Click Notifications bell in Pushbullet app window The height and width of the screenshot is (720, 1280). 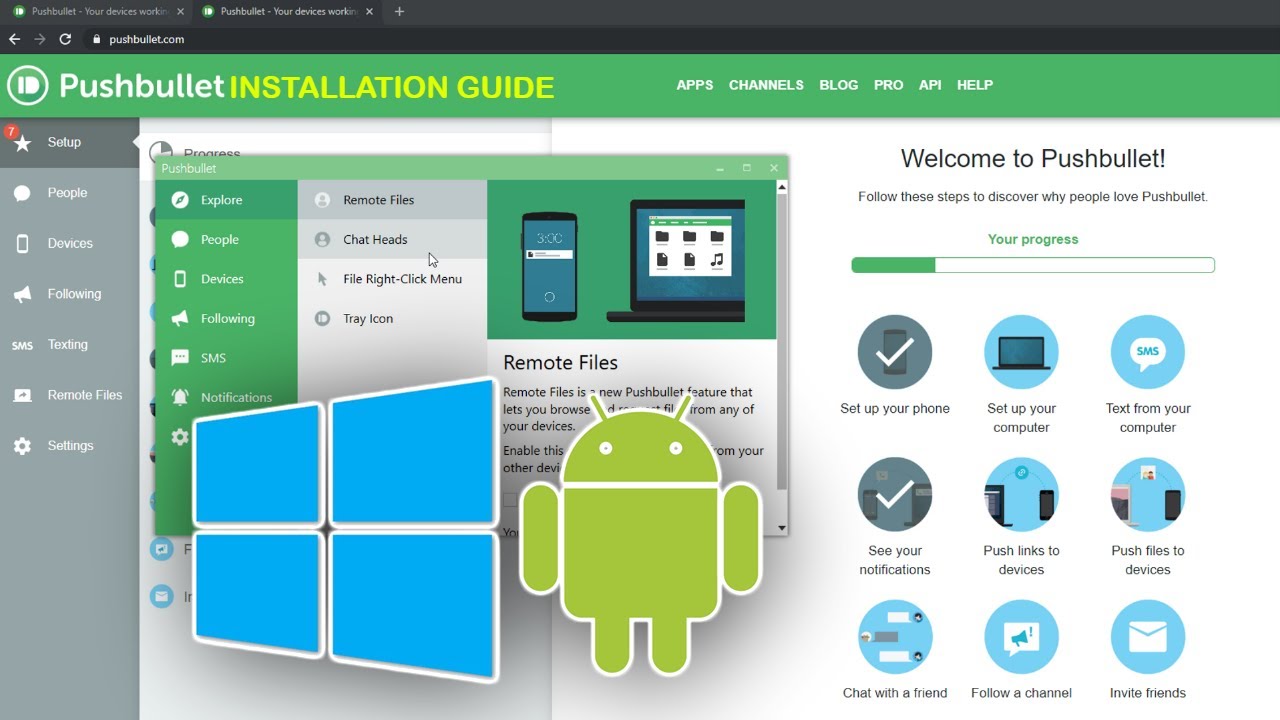180,397
